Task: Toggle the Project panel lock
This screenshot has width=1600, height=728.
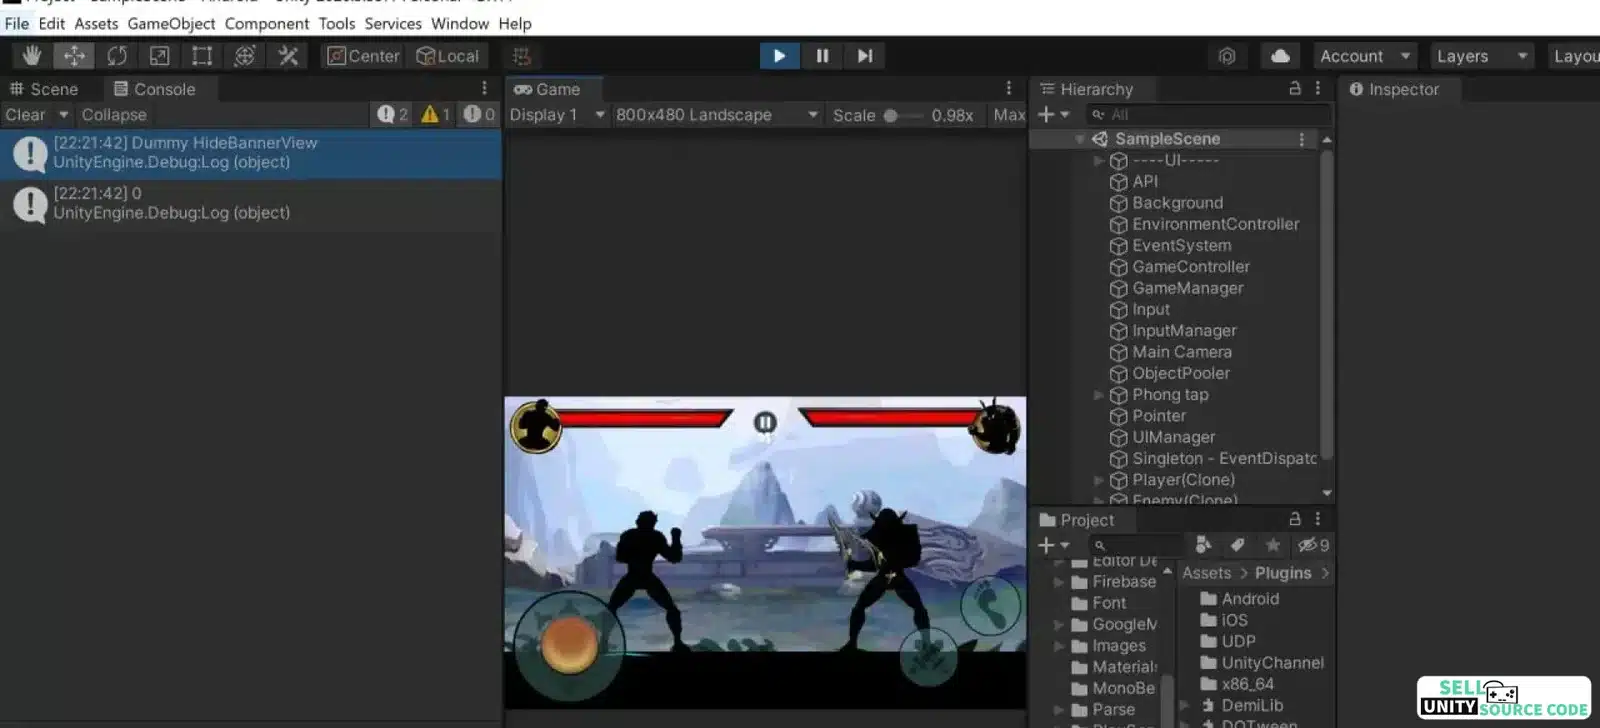Action: [x=1295, y=519]
